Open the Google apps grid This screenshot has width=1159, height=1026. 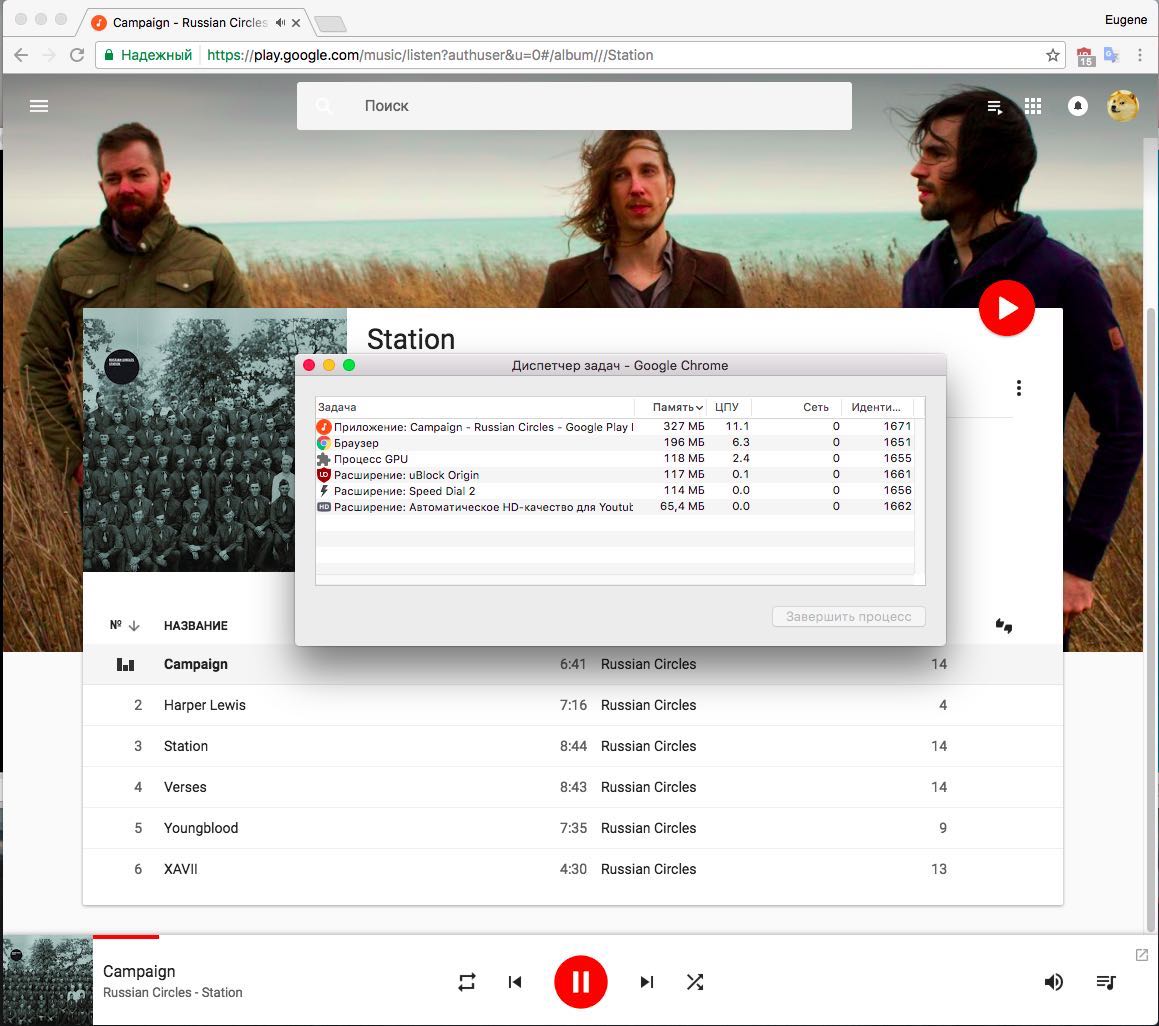pyautogui.click(x=1033, y=106)
